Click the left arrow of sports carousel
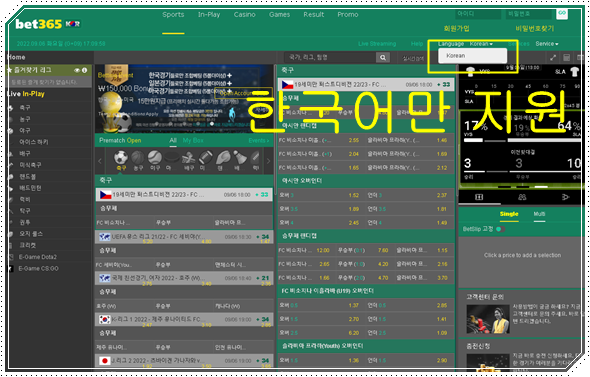The image size is (590, 377). coord(100,161)
